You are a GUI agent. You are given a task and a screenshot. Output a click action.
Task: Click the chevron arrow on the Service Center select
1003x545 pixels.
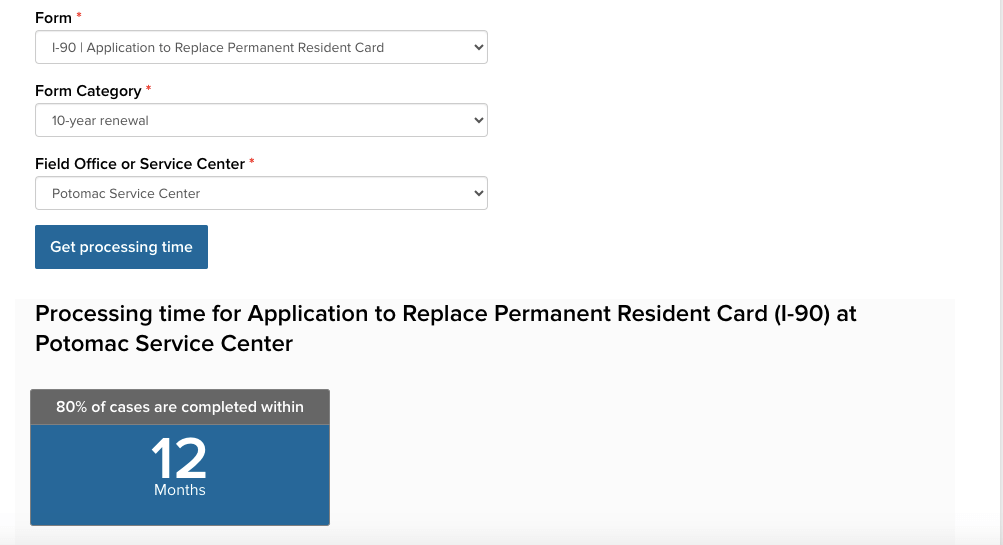pos(477,193)
